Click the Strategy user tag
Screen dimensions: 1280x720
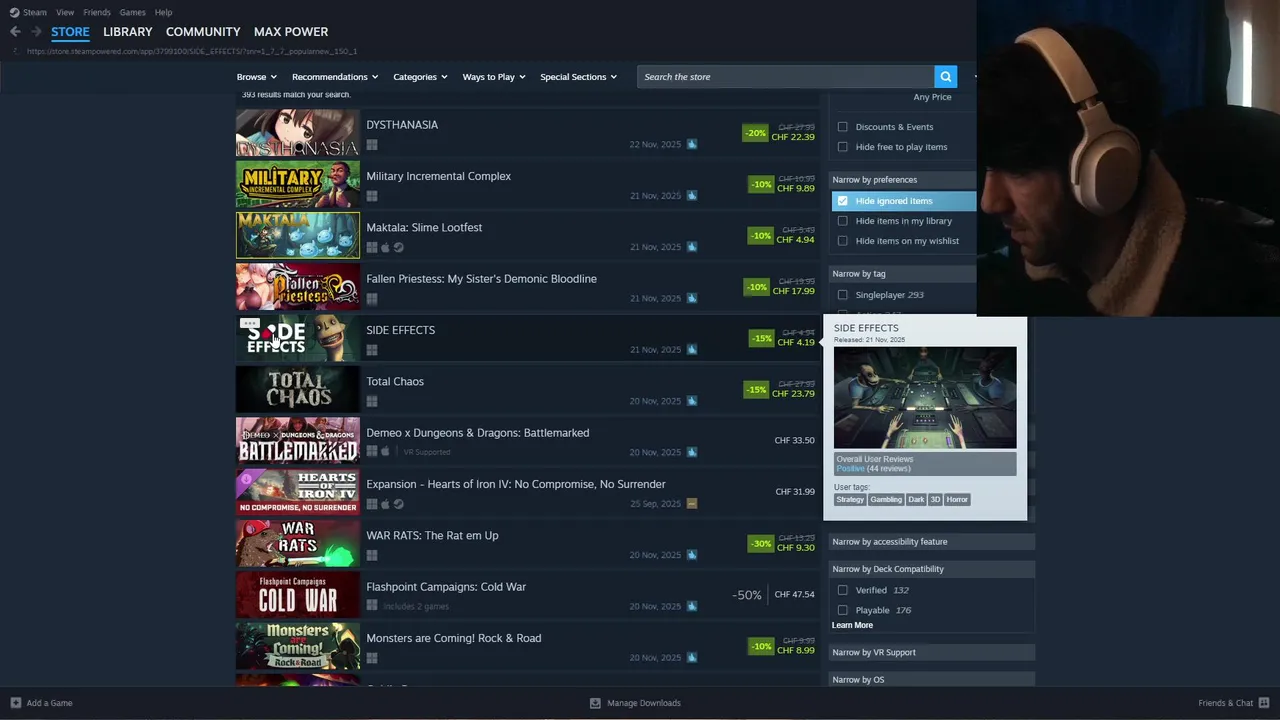[850, 499]
